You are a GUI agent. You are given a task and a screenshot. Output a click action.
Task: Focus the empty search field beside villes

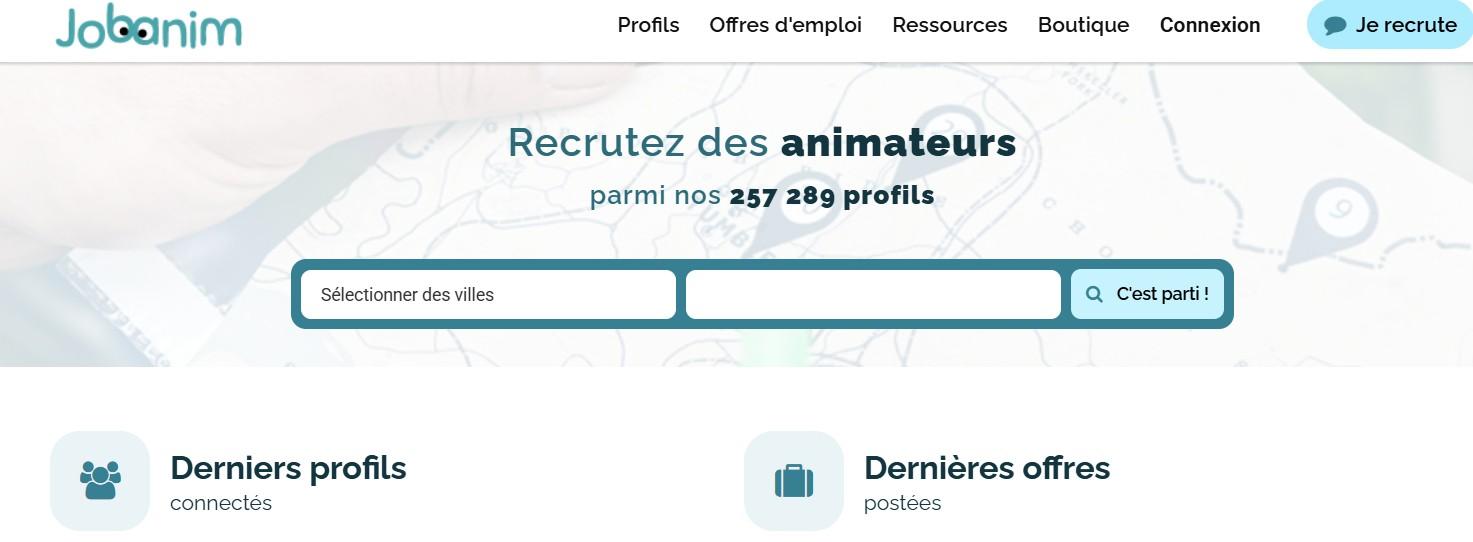(x=873, y=294)
